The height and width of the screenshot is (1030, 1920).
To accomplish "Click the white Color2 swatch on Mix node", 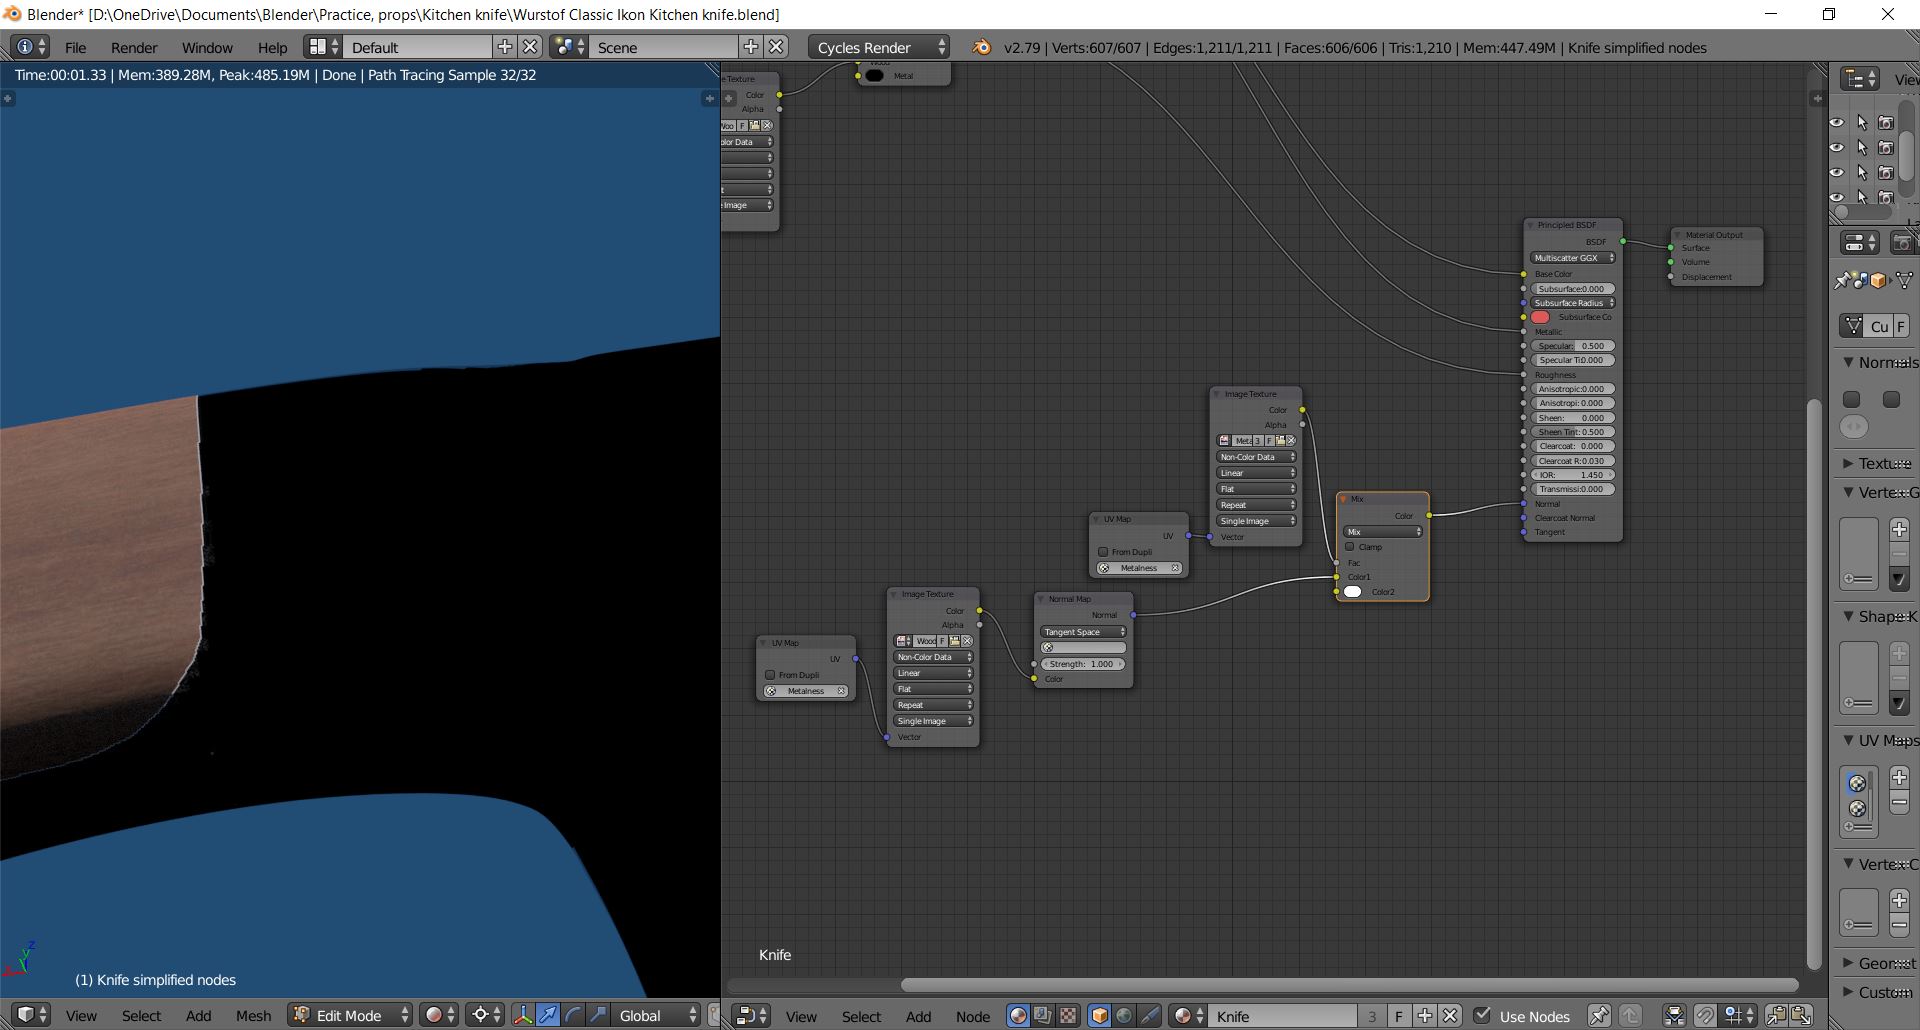I will (x=1352, y=592).
